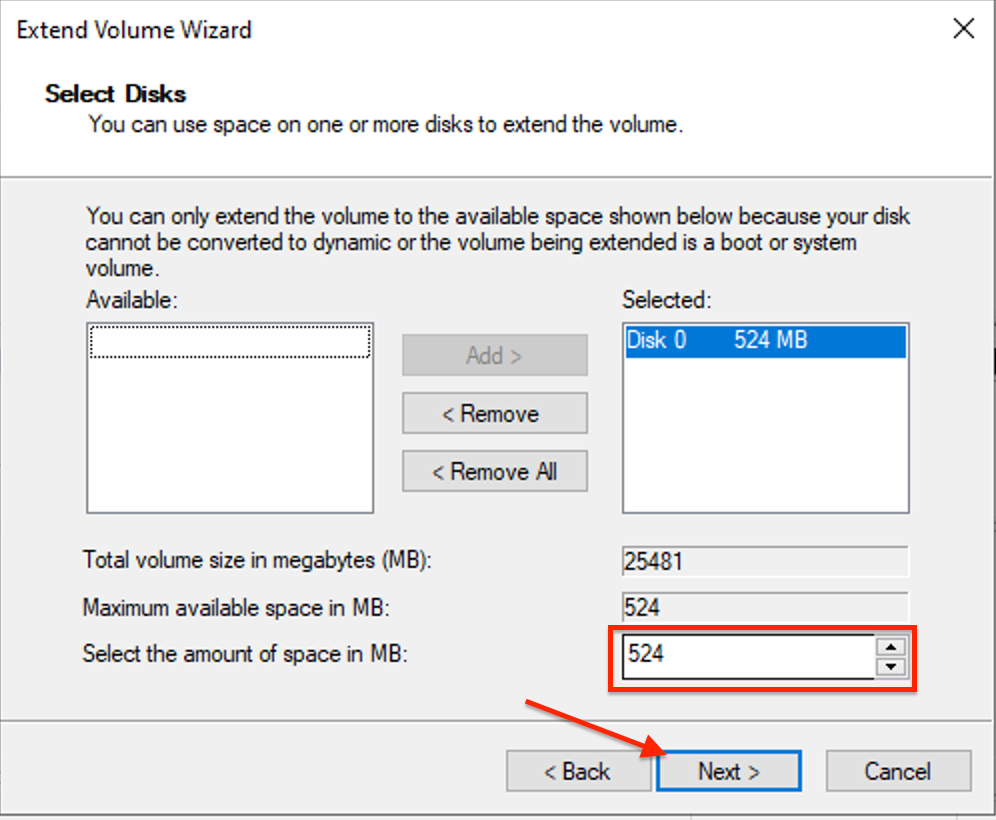The image size is (996, 820).
Task: Click the dotted focus row in Available list
Action: click(230, 342)
